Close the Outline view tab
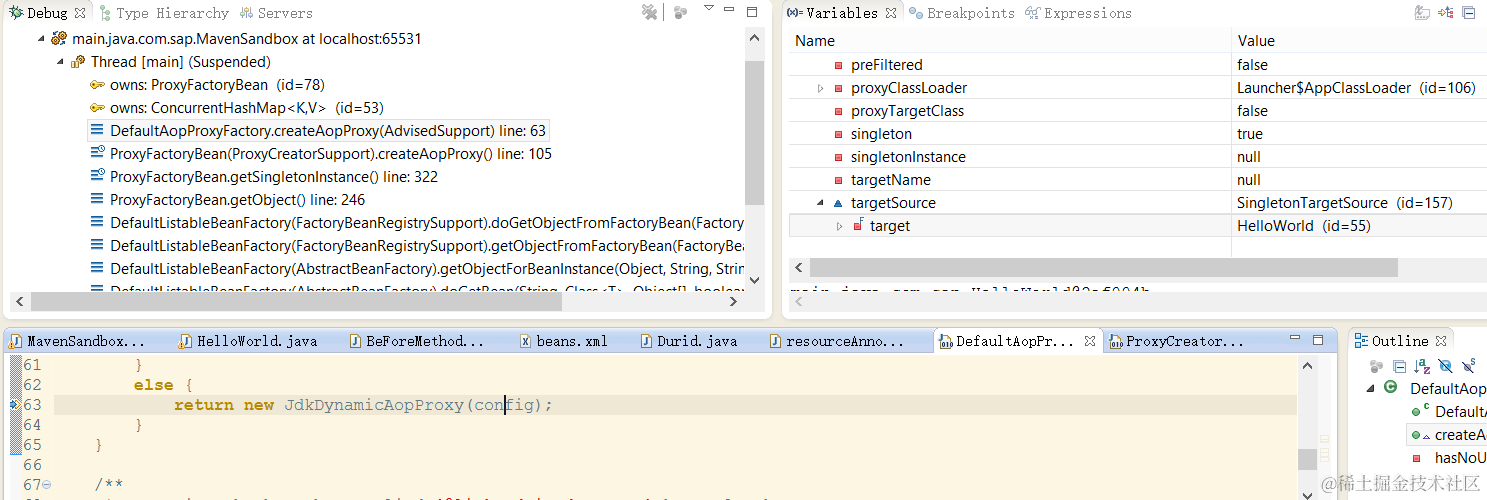The image size is (1487, 500). point(1441,341)
